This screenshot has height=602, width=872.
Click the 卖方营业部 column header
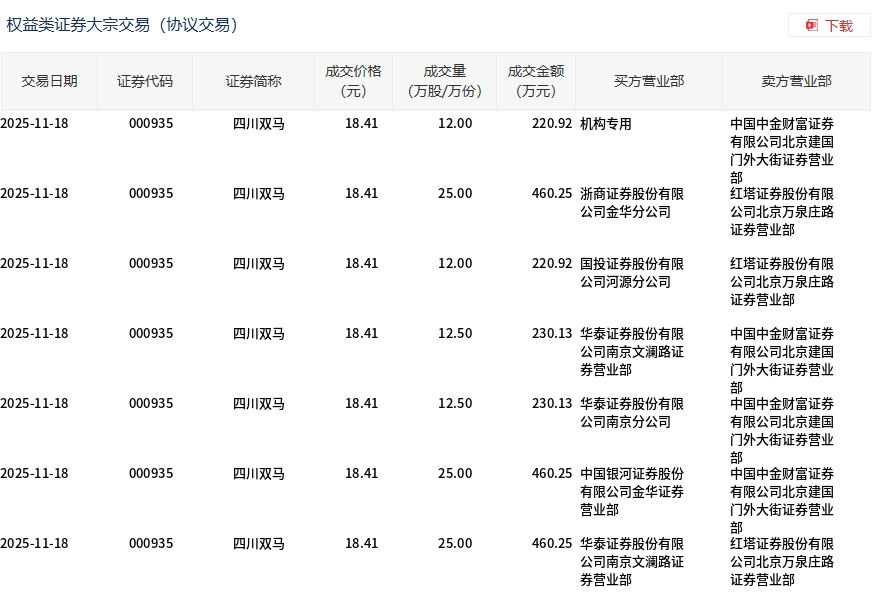[796, 81]
